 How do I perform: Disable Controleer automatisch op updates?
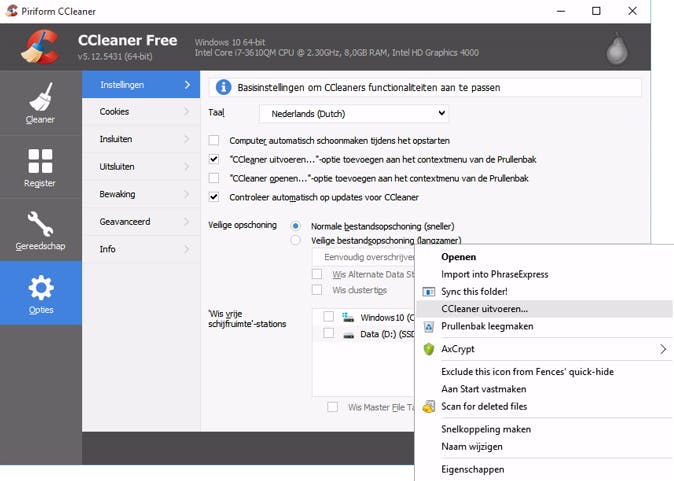click(214, 197)
